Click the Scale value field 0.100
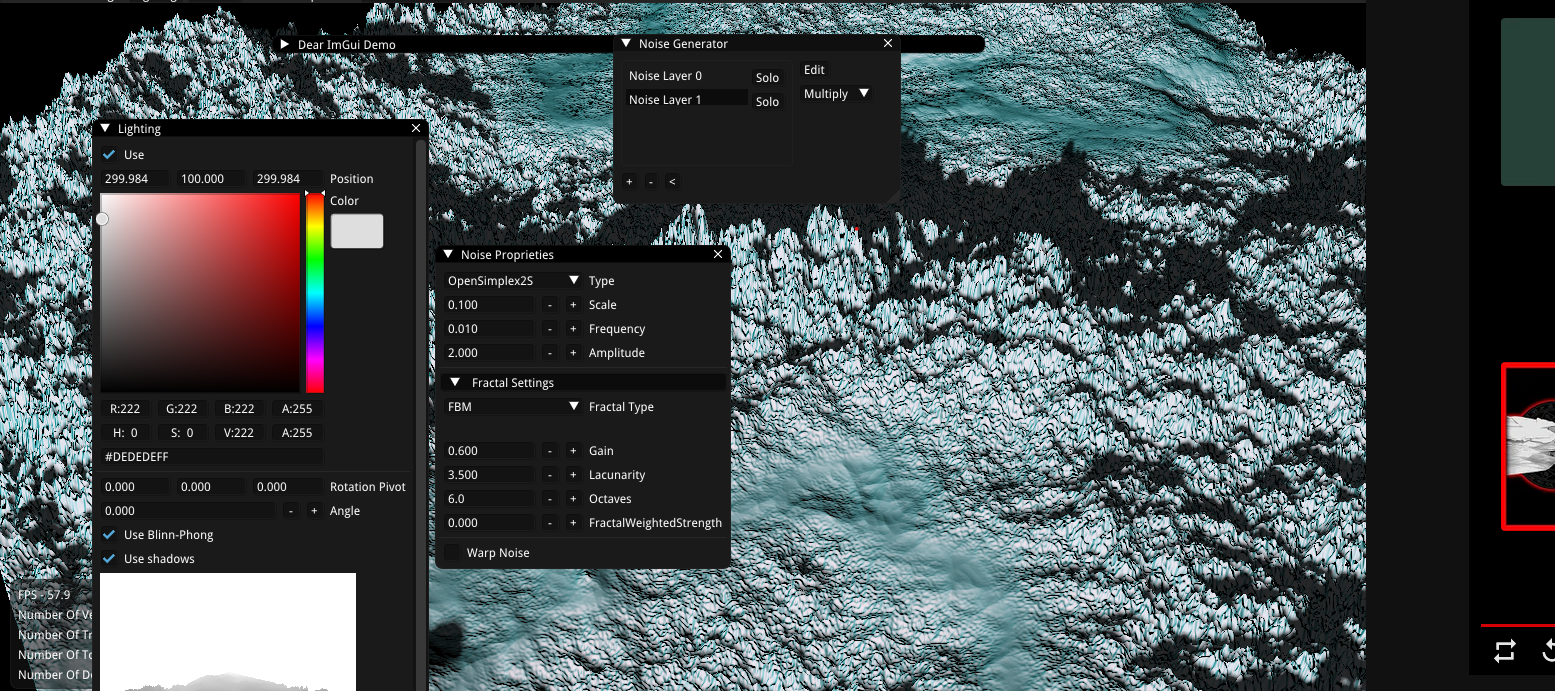 tap(489, 305)
